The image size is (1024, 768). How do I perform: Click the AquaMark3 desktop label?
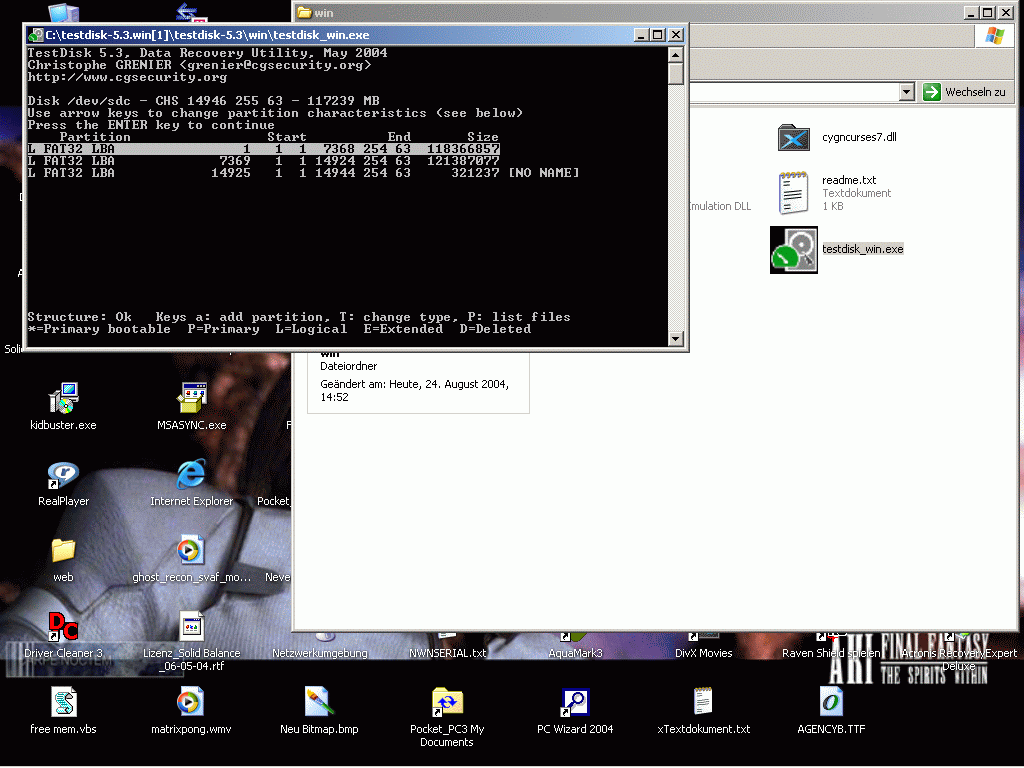pos(575,653)
